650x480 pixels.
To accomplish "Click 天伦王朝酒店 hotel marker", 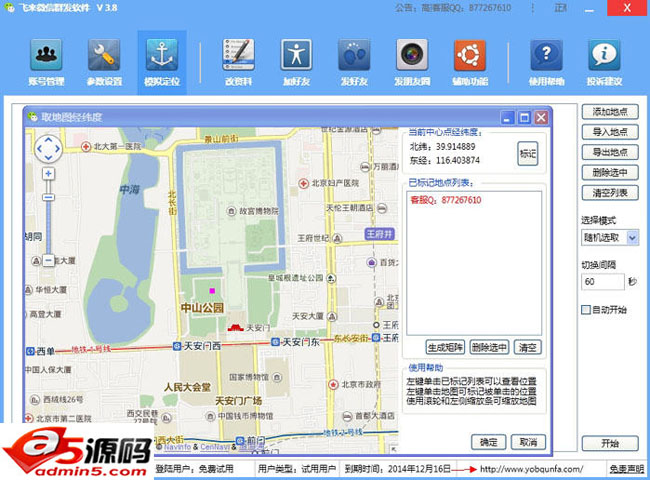I will (382, 208).
